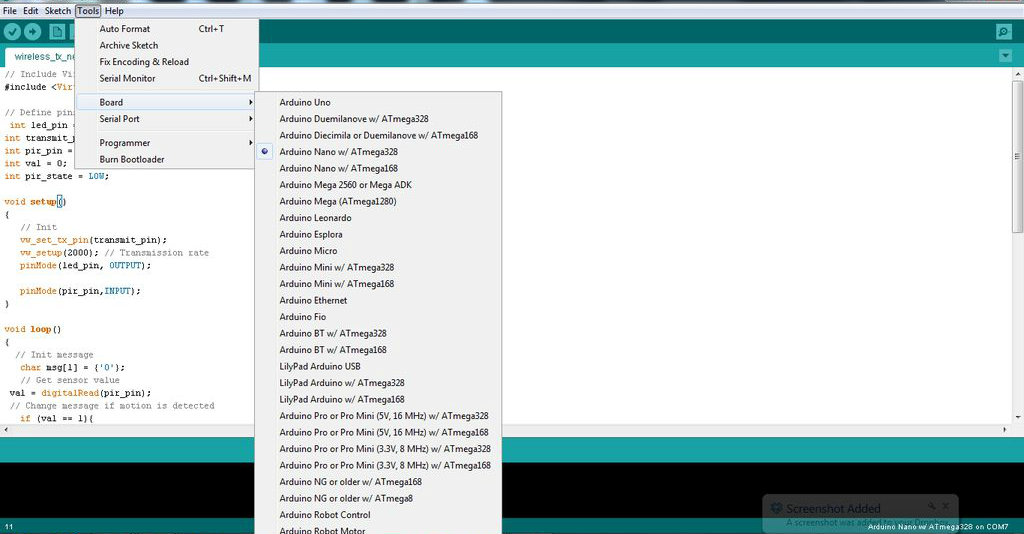The image size is (1024, 534).
Task: Click the 'Screenshot Added' notification popup
Action: [860, 513]
